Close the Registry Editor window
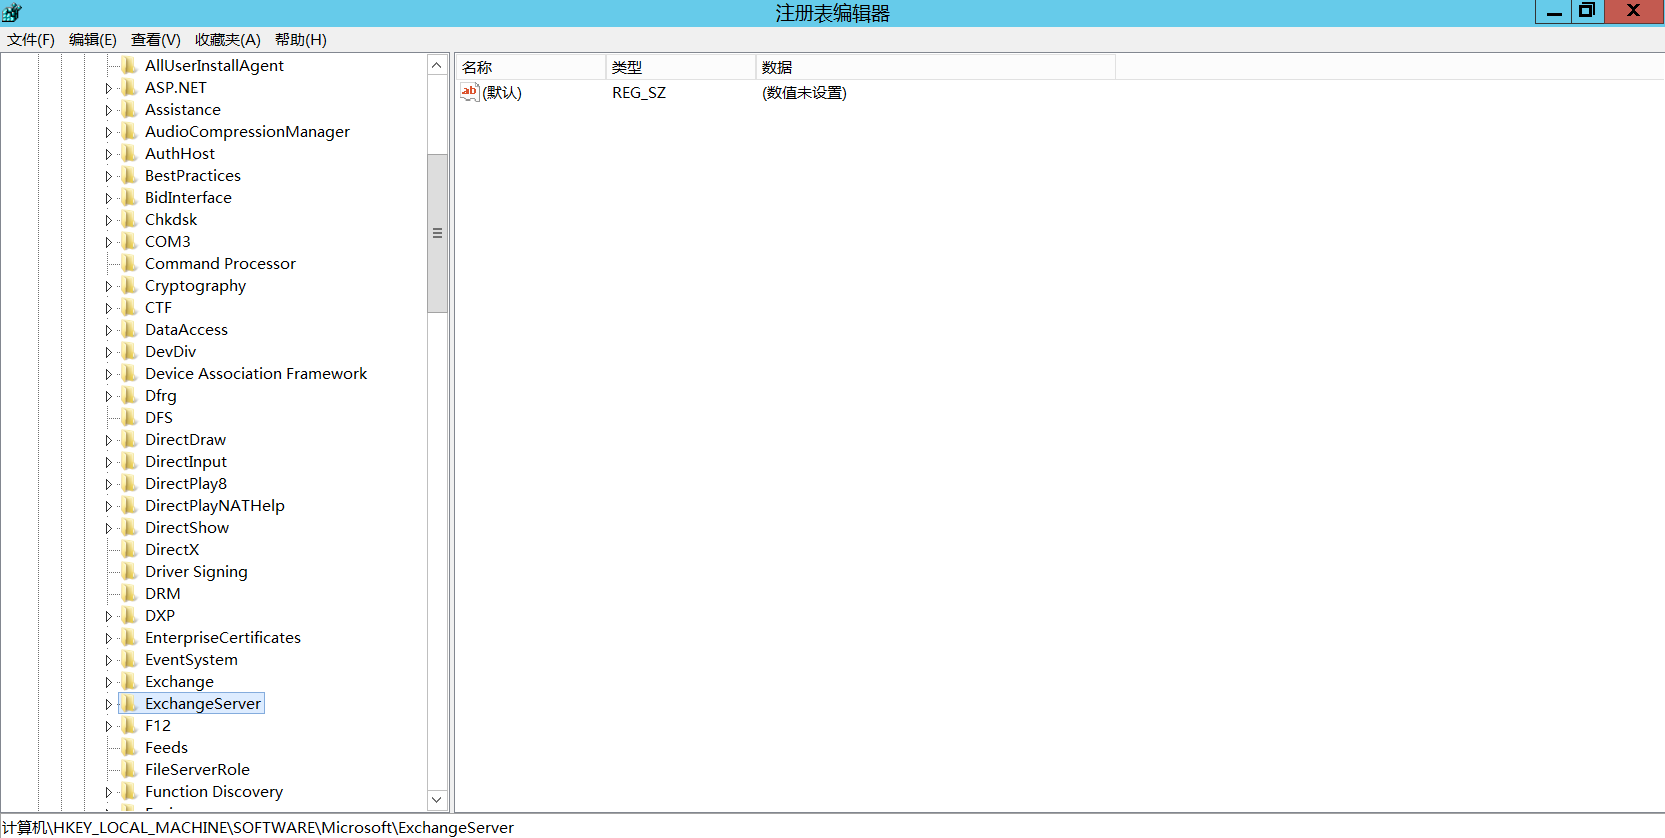Image resolution: width=1665 pixels, height=838 pixels. point(1634,11)
